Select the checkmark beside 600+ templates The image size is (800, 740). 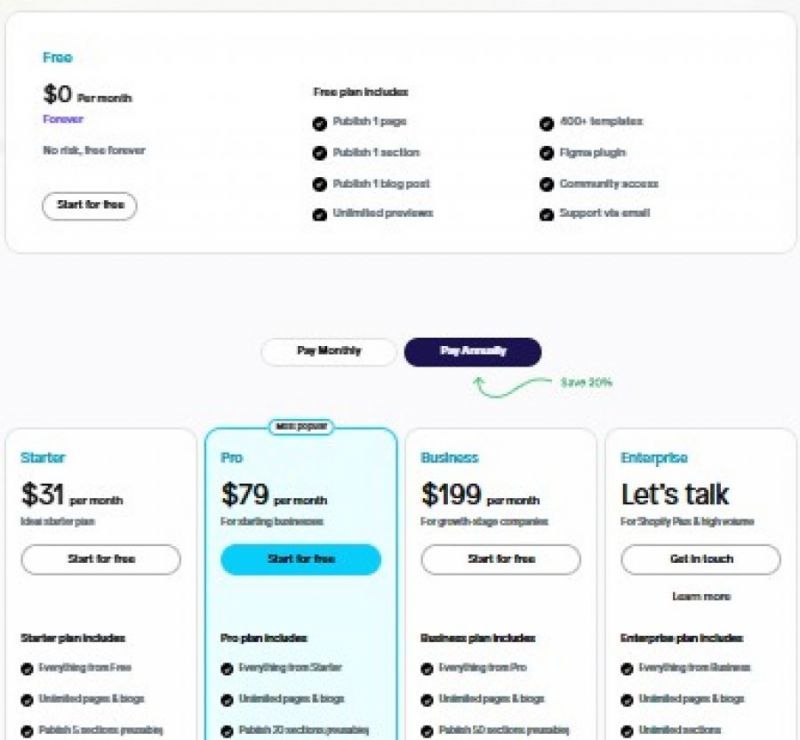[x=545, y=122]
